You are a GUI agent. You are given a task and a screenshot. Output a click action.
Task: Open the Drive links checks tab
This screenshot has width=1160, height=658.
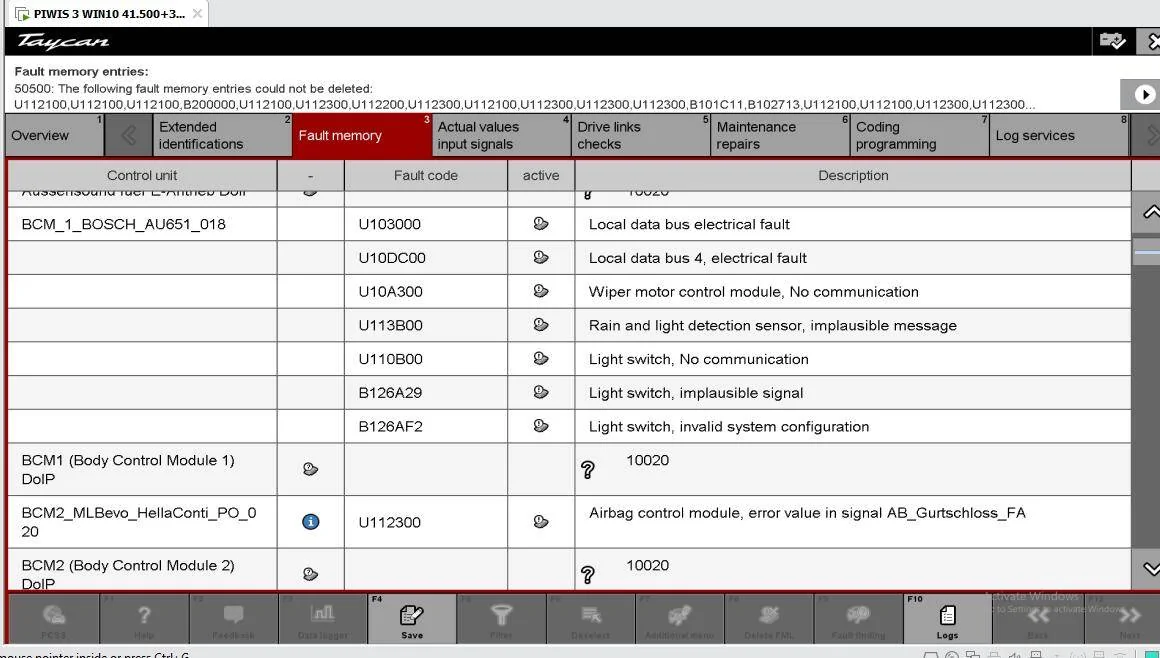pyautogui.click(x=641, y=135)
